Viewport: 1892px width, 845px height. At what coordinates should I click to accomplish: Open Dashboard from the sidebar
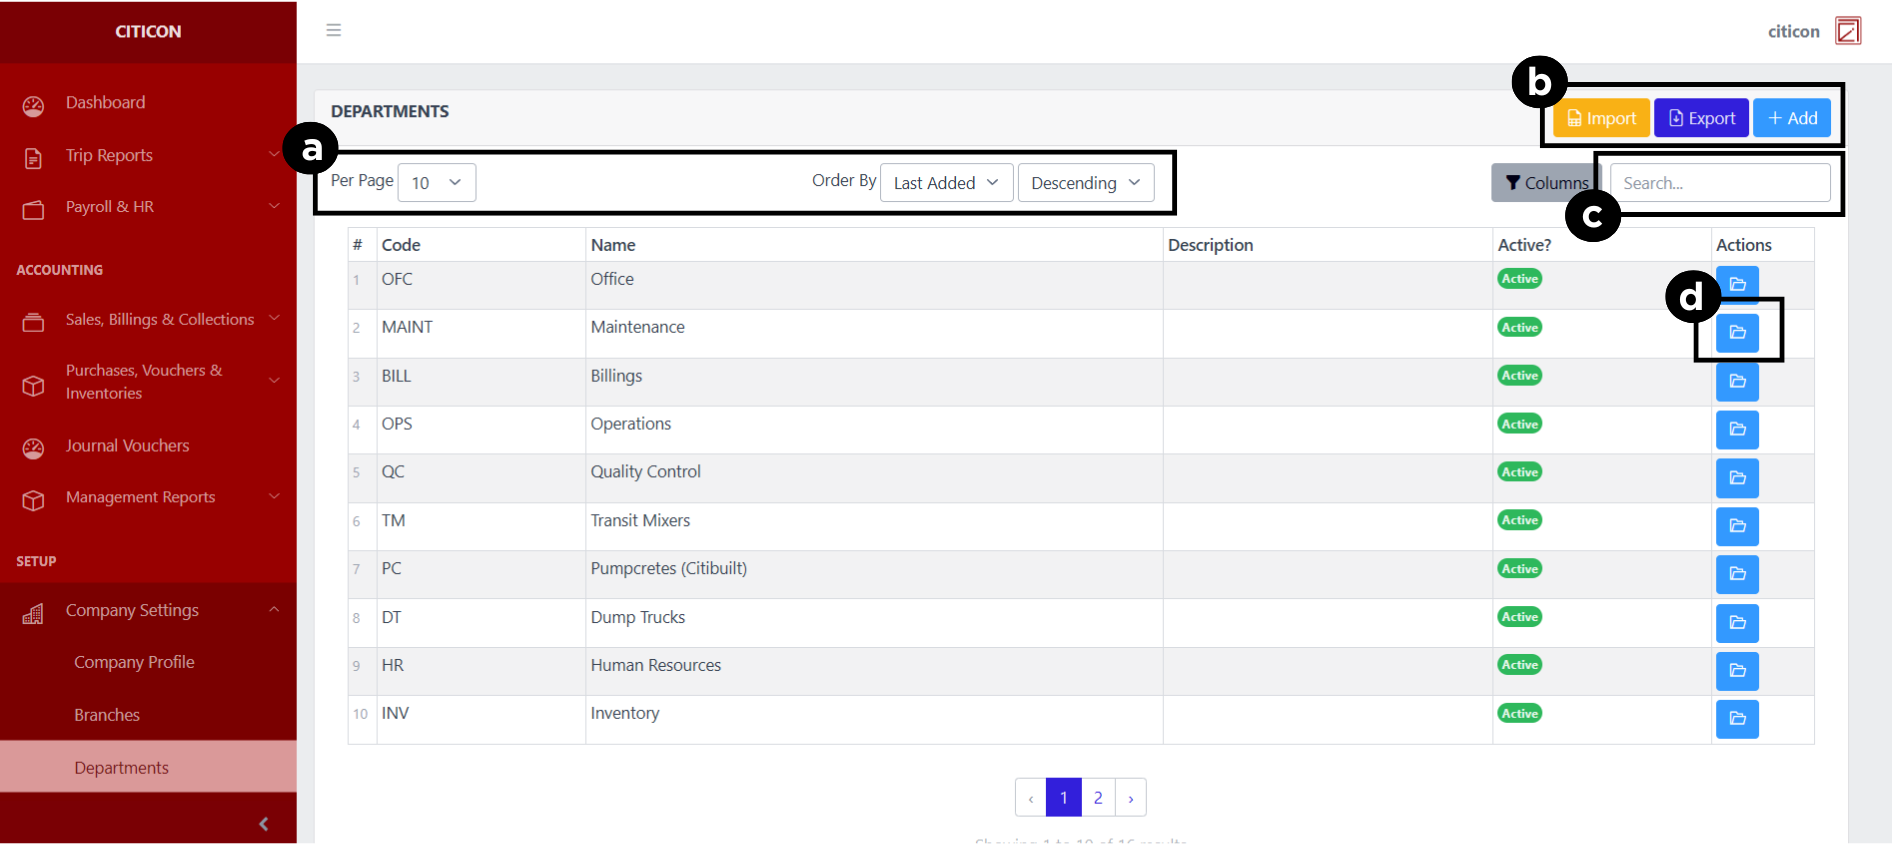point(105,103)
